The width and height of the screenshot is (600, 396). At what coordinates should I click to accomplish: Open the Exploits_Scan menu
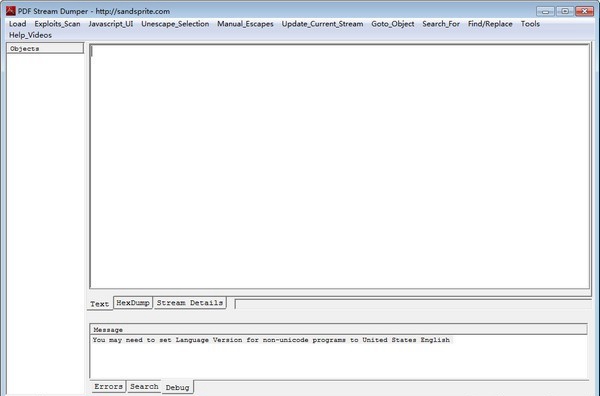(57, 24)
